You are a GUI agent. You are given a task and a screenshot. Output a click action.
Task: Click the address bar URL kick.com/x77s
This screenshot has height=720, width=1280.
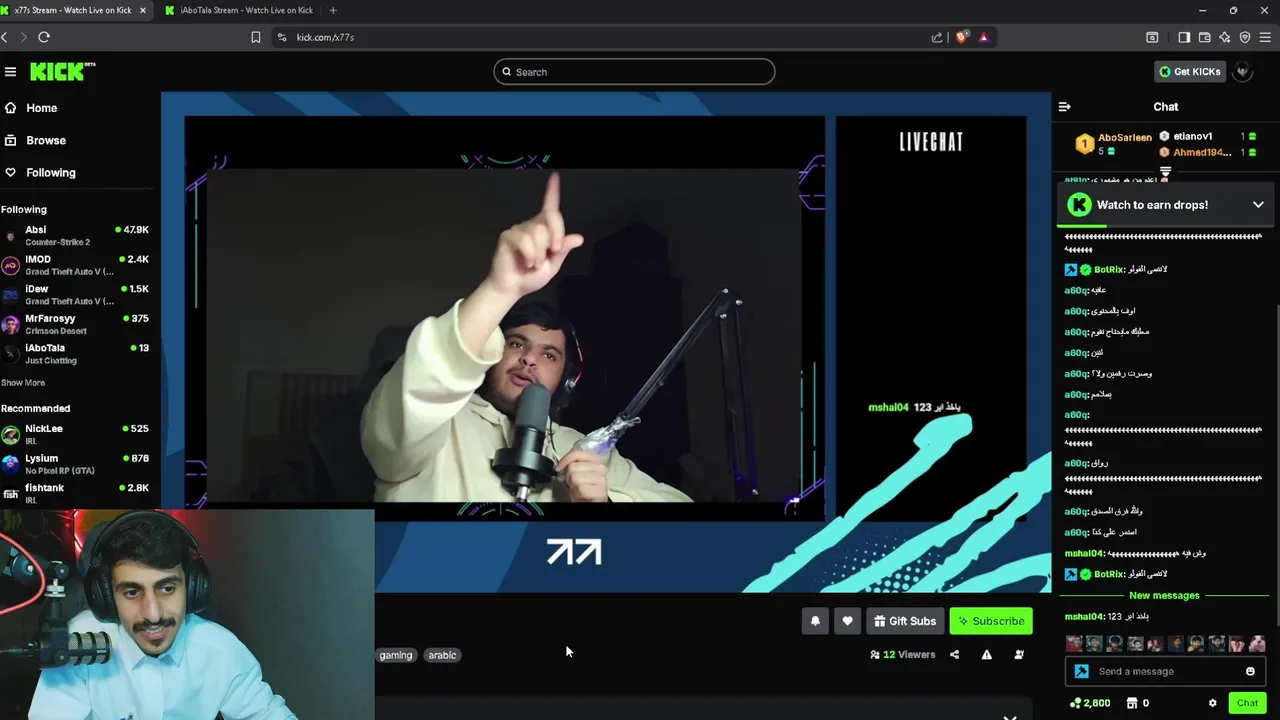tap(325, 37)
